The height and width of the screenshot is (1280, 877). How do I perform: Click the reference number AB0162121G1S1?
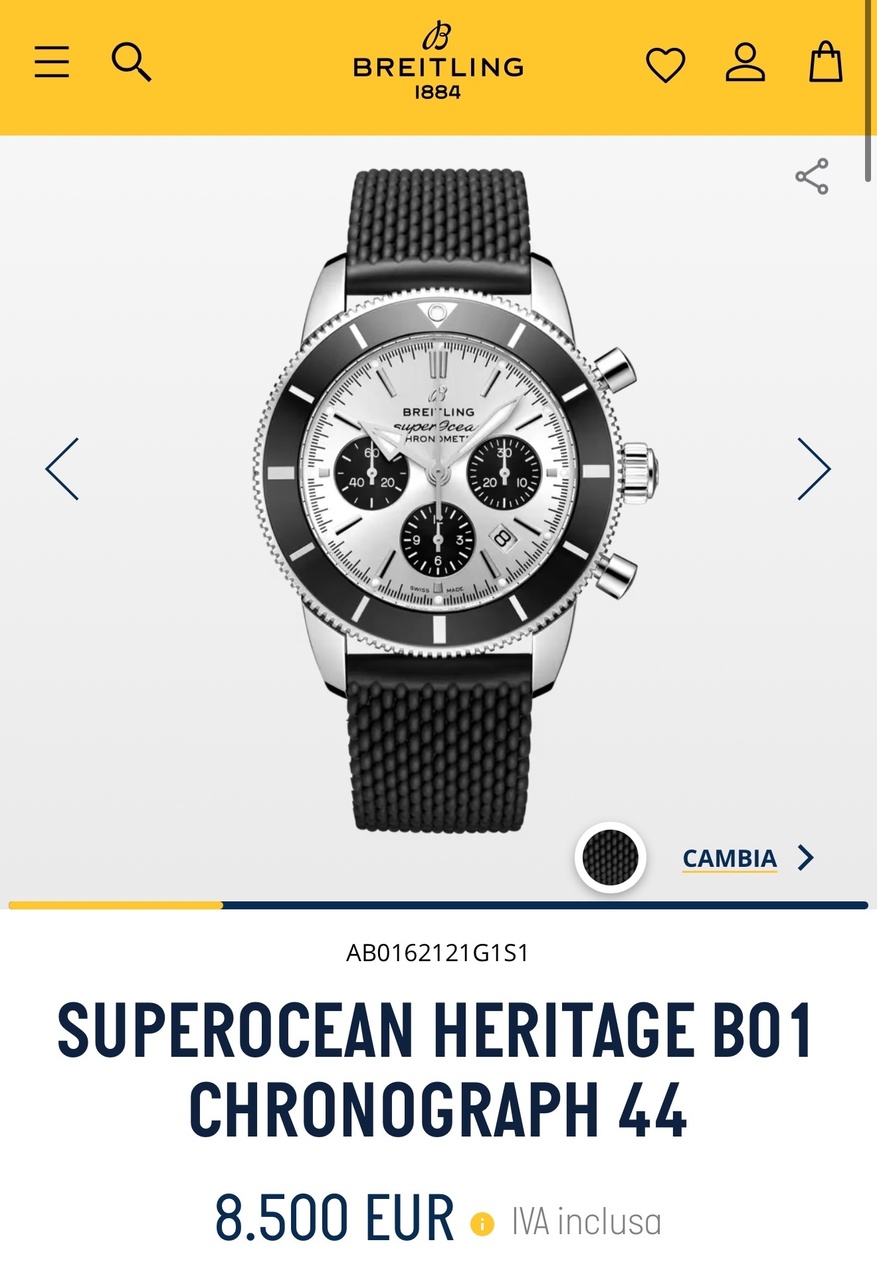point(438,953)
